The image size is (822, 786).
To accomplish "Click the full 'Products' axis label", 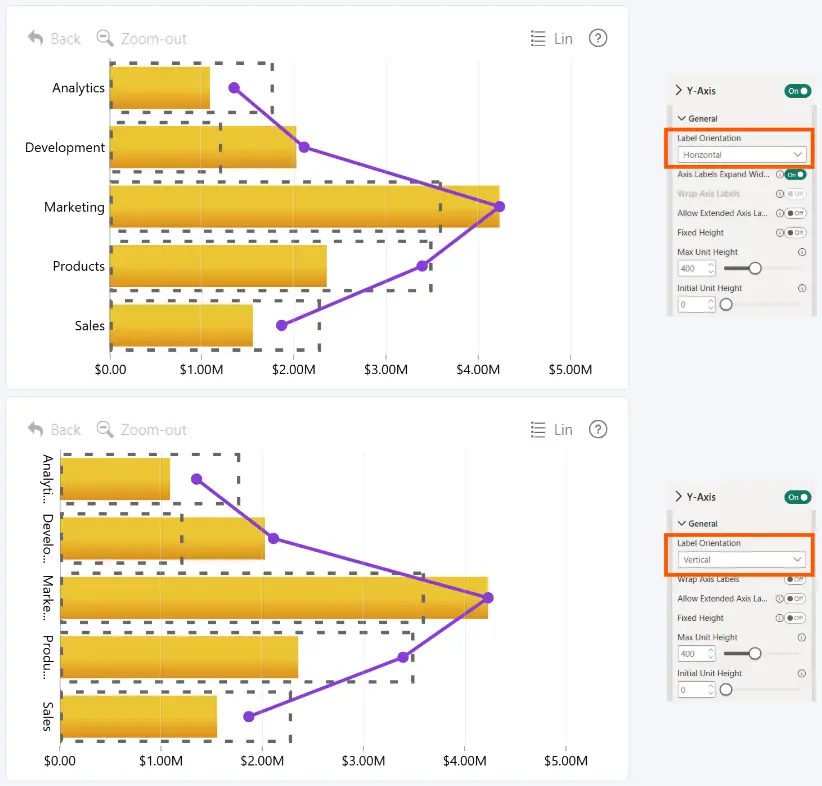I will 79,266.
